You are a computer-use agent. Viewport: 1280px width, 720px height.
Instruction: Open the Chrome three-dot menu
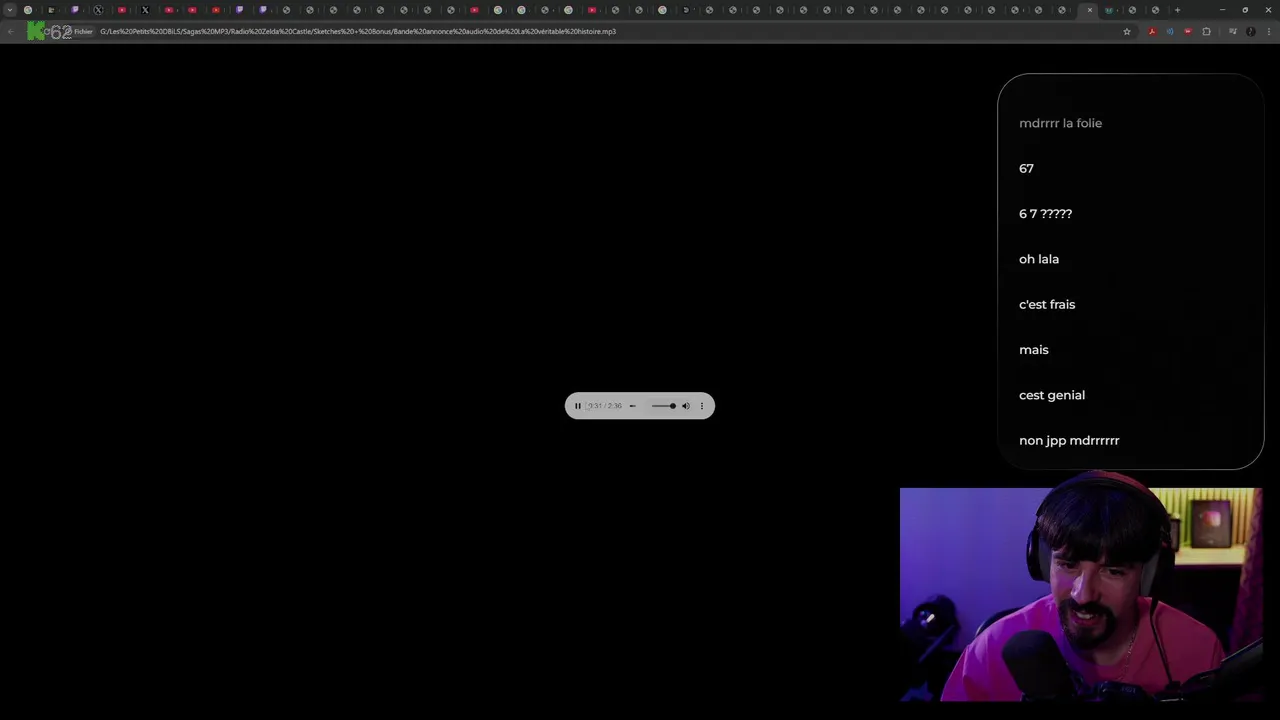pos(1269,31)
